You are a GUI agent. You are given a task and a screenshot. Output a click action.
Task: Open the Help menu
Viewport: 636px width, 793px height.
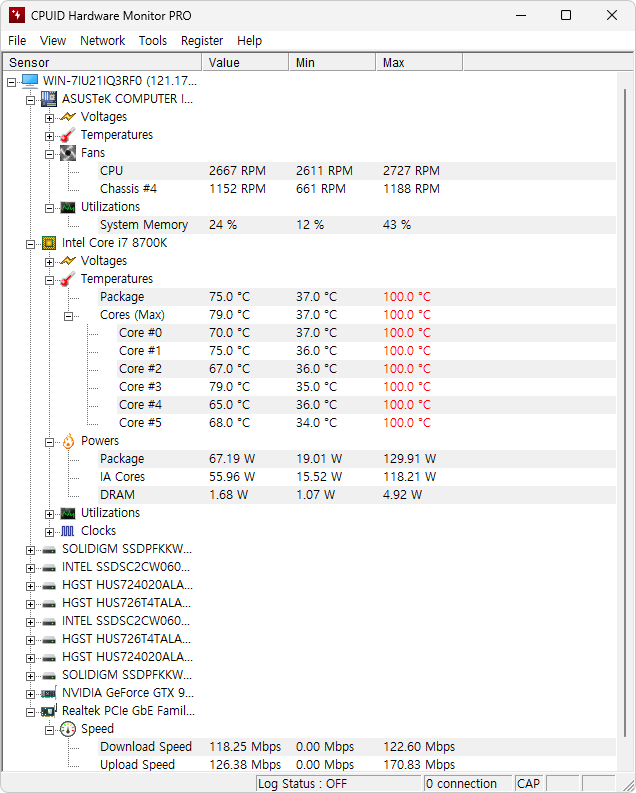coord(249,40)
